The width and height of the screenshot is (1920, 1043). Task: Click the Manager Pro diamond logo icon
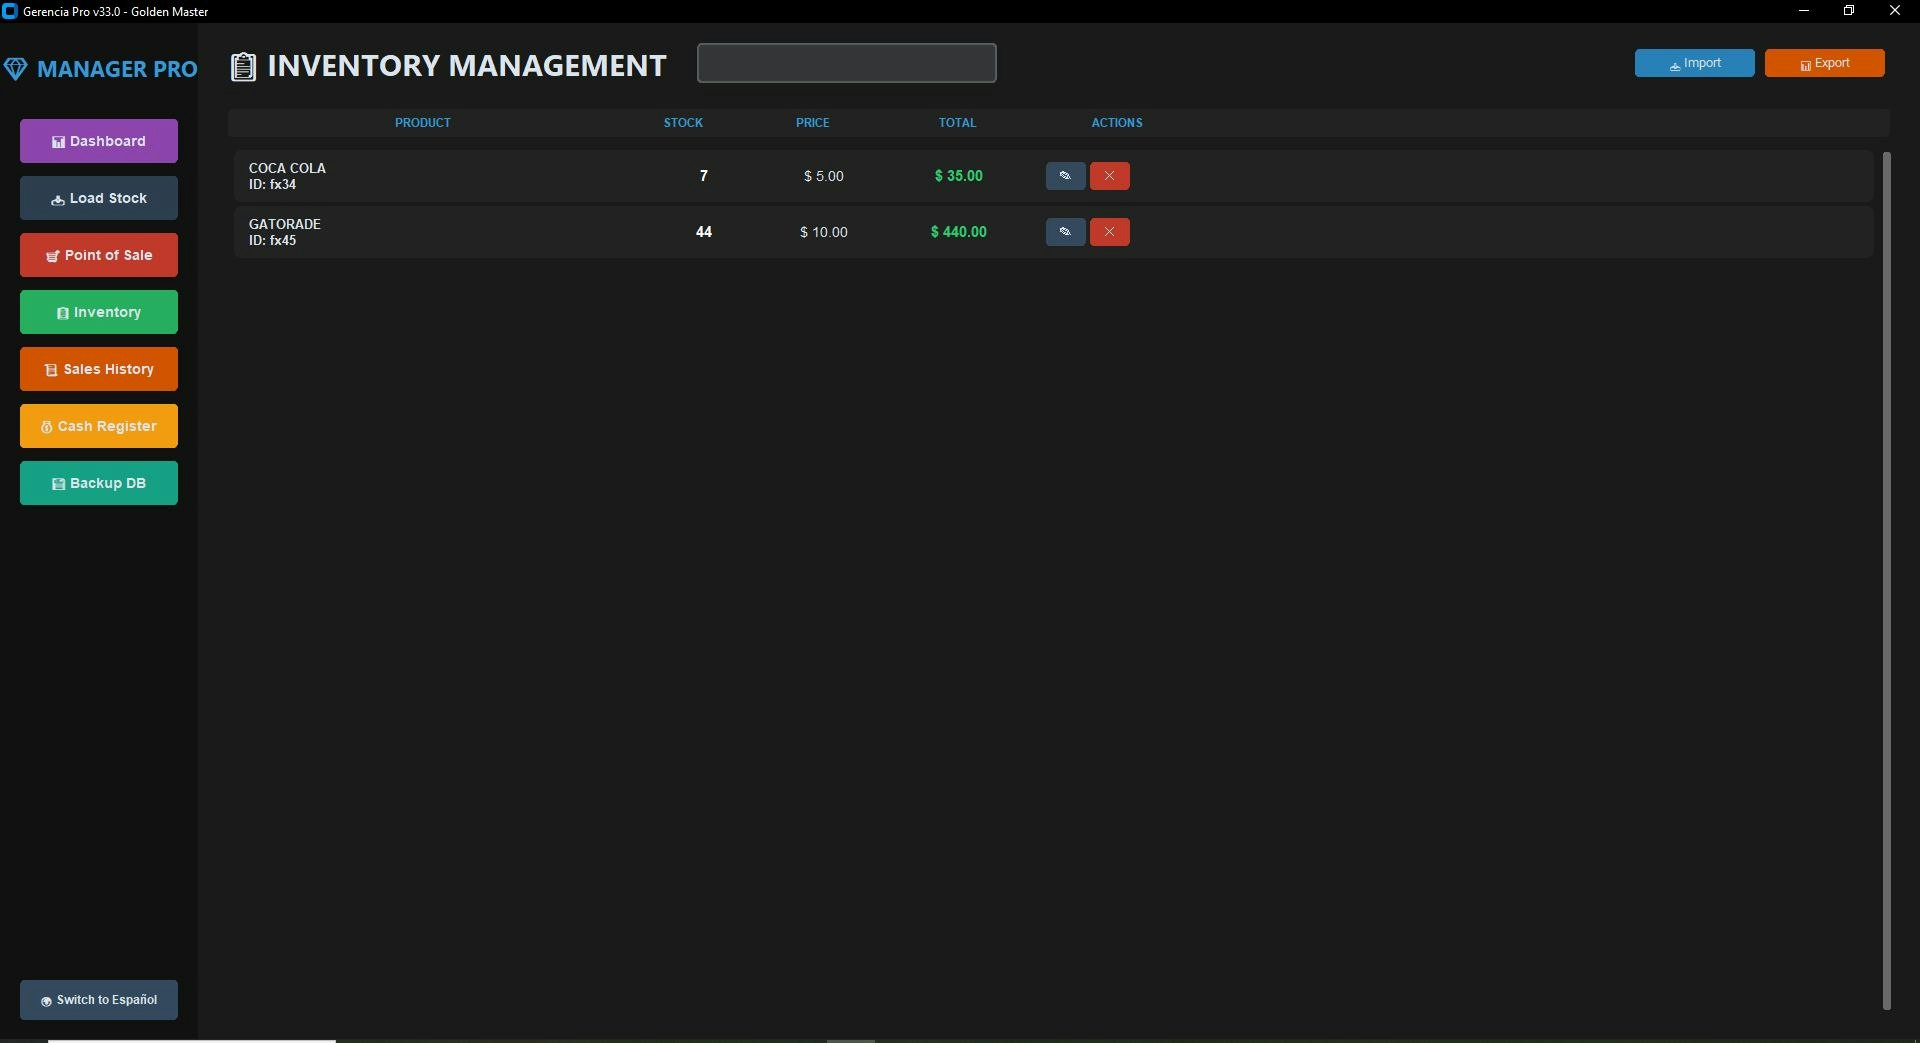15,69
